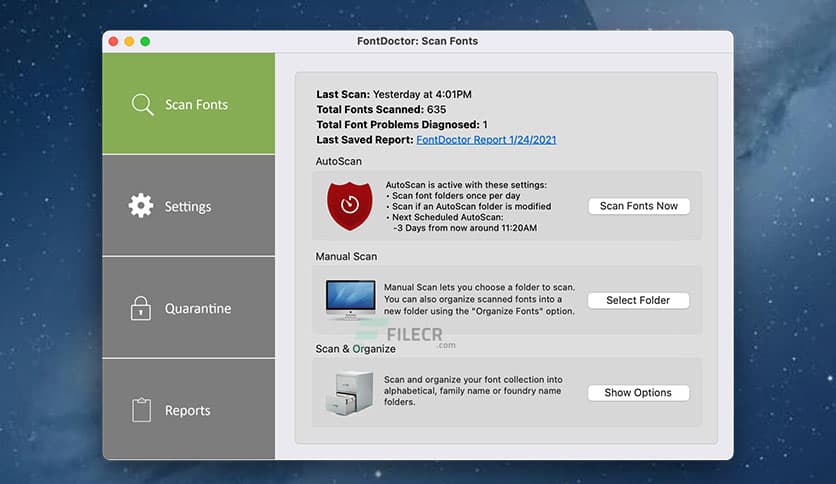The width and height of the screenshot is (836, 484).
Task: Click the 'AutoScan' section heading
Action: [339, 161]
